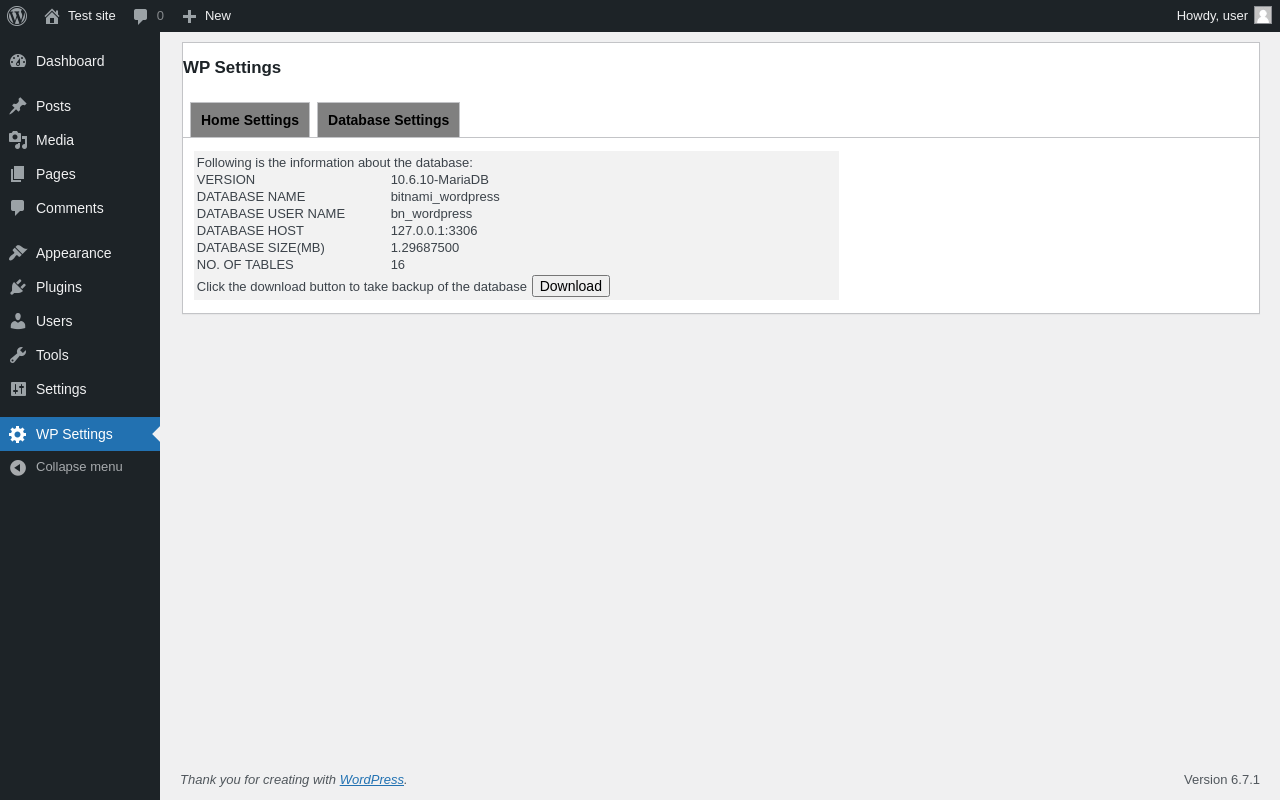
Task: Switch to the Home Settings tab
Action: [250, 120]
